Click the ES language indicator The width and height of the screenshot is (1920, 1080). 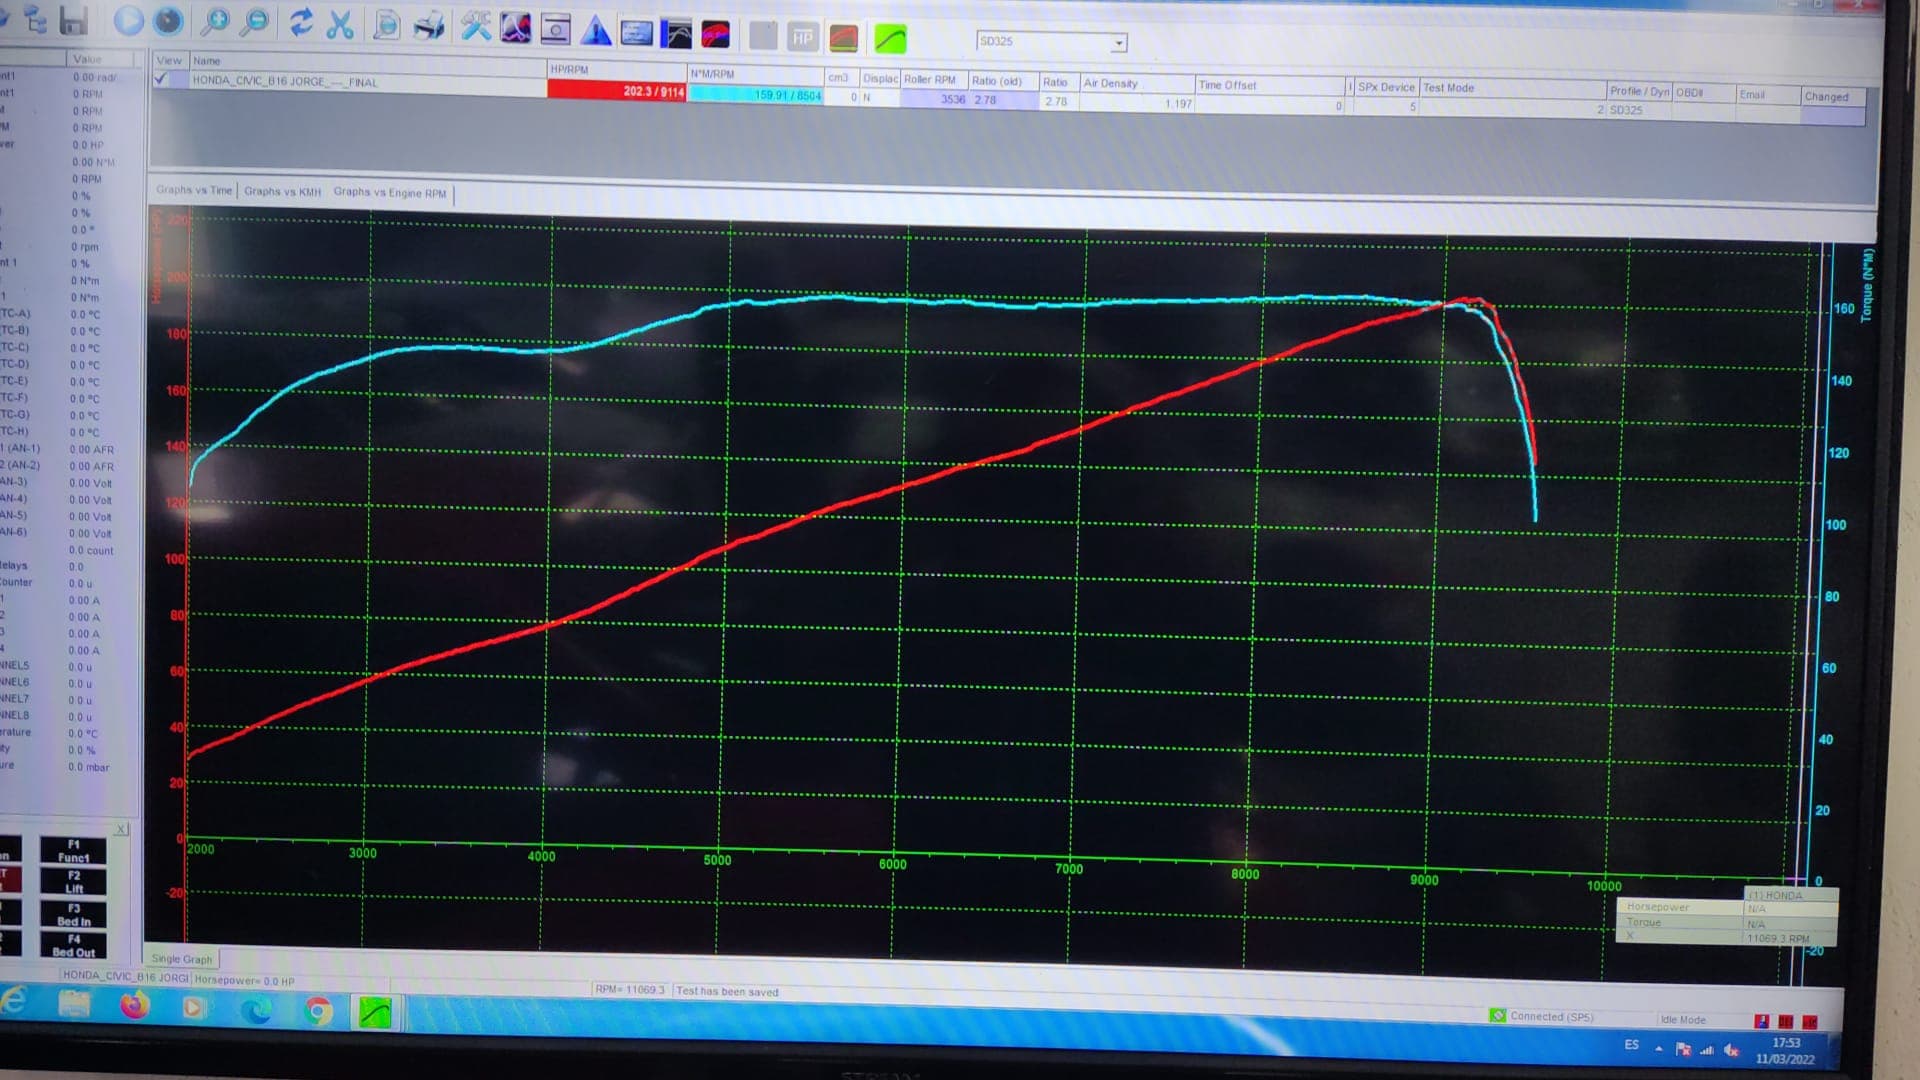click(x=1632, y=1045)
